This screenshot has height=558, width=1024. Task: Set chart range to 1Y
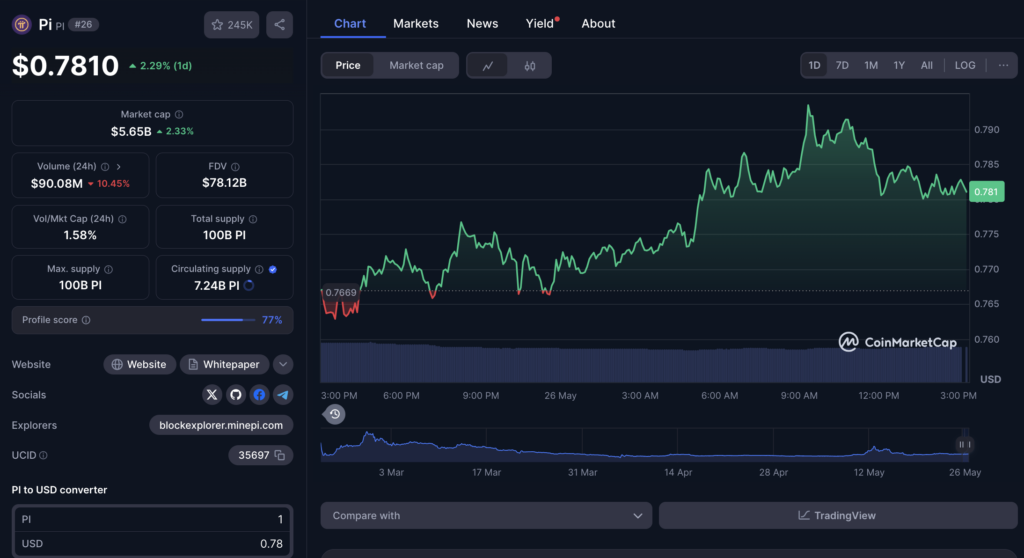pos(899,65)
